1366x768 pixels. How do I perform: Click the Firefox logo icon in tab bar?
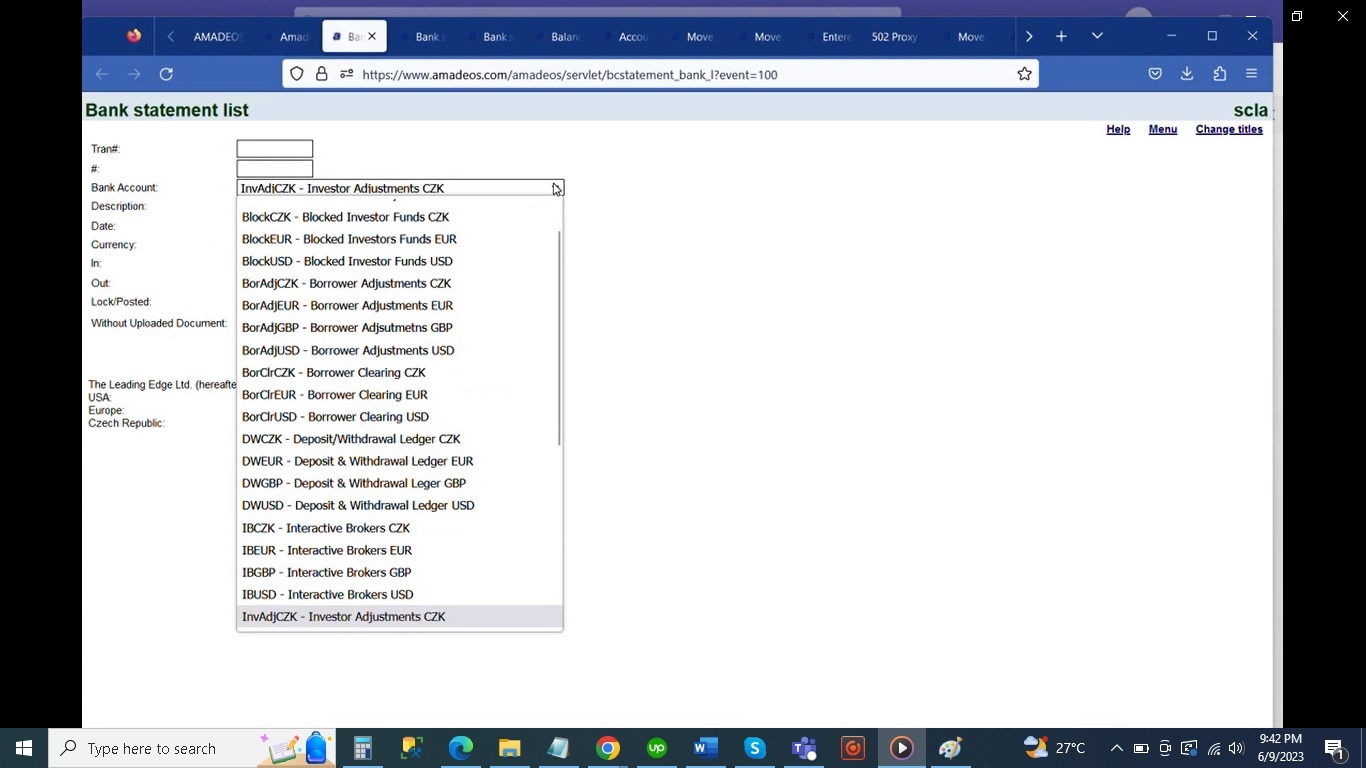pyautogui.click(x=134, y=36)
